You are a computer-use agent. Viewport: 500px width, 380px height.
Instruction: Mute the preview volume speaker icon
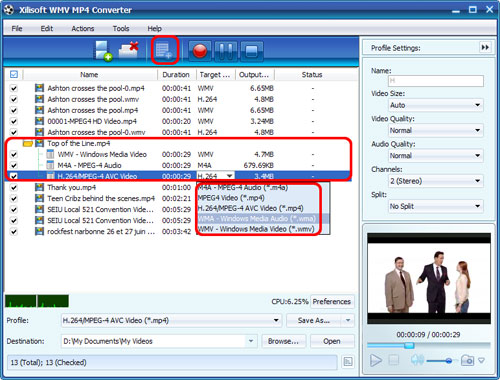pyautogui.click(x=417, y=360)
